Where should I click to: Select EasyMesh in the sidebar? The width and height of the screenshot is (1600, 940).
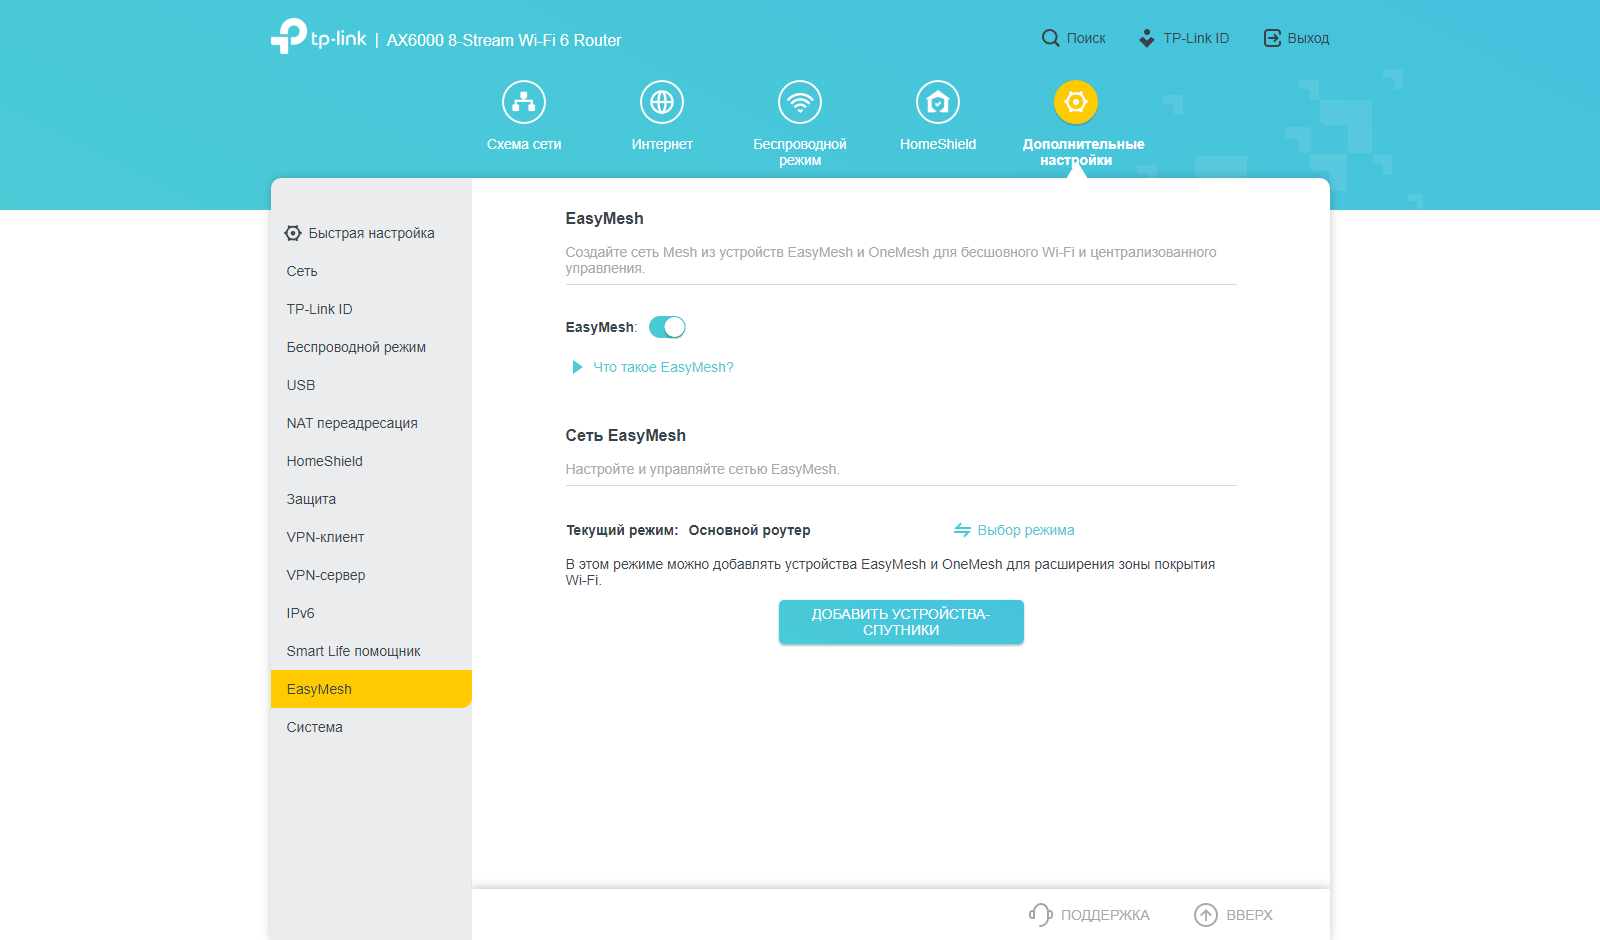point(371,689)
